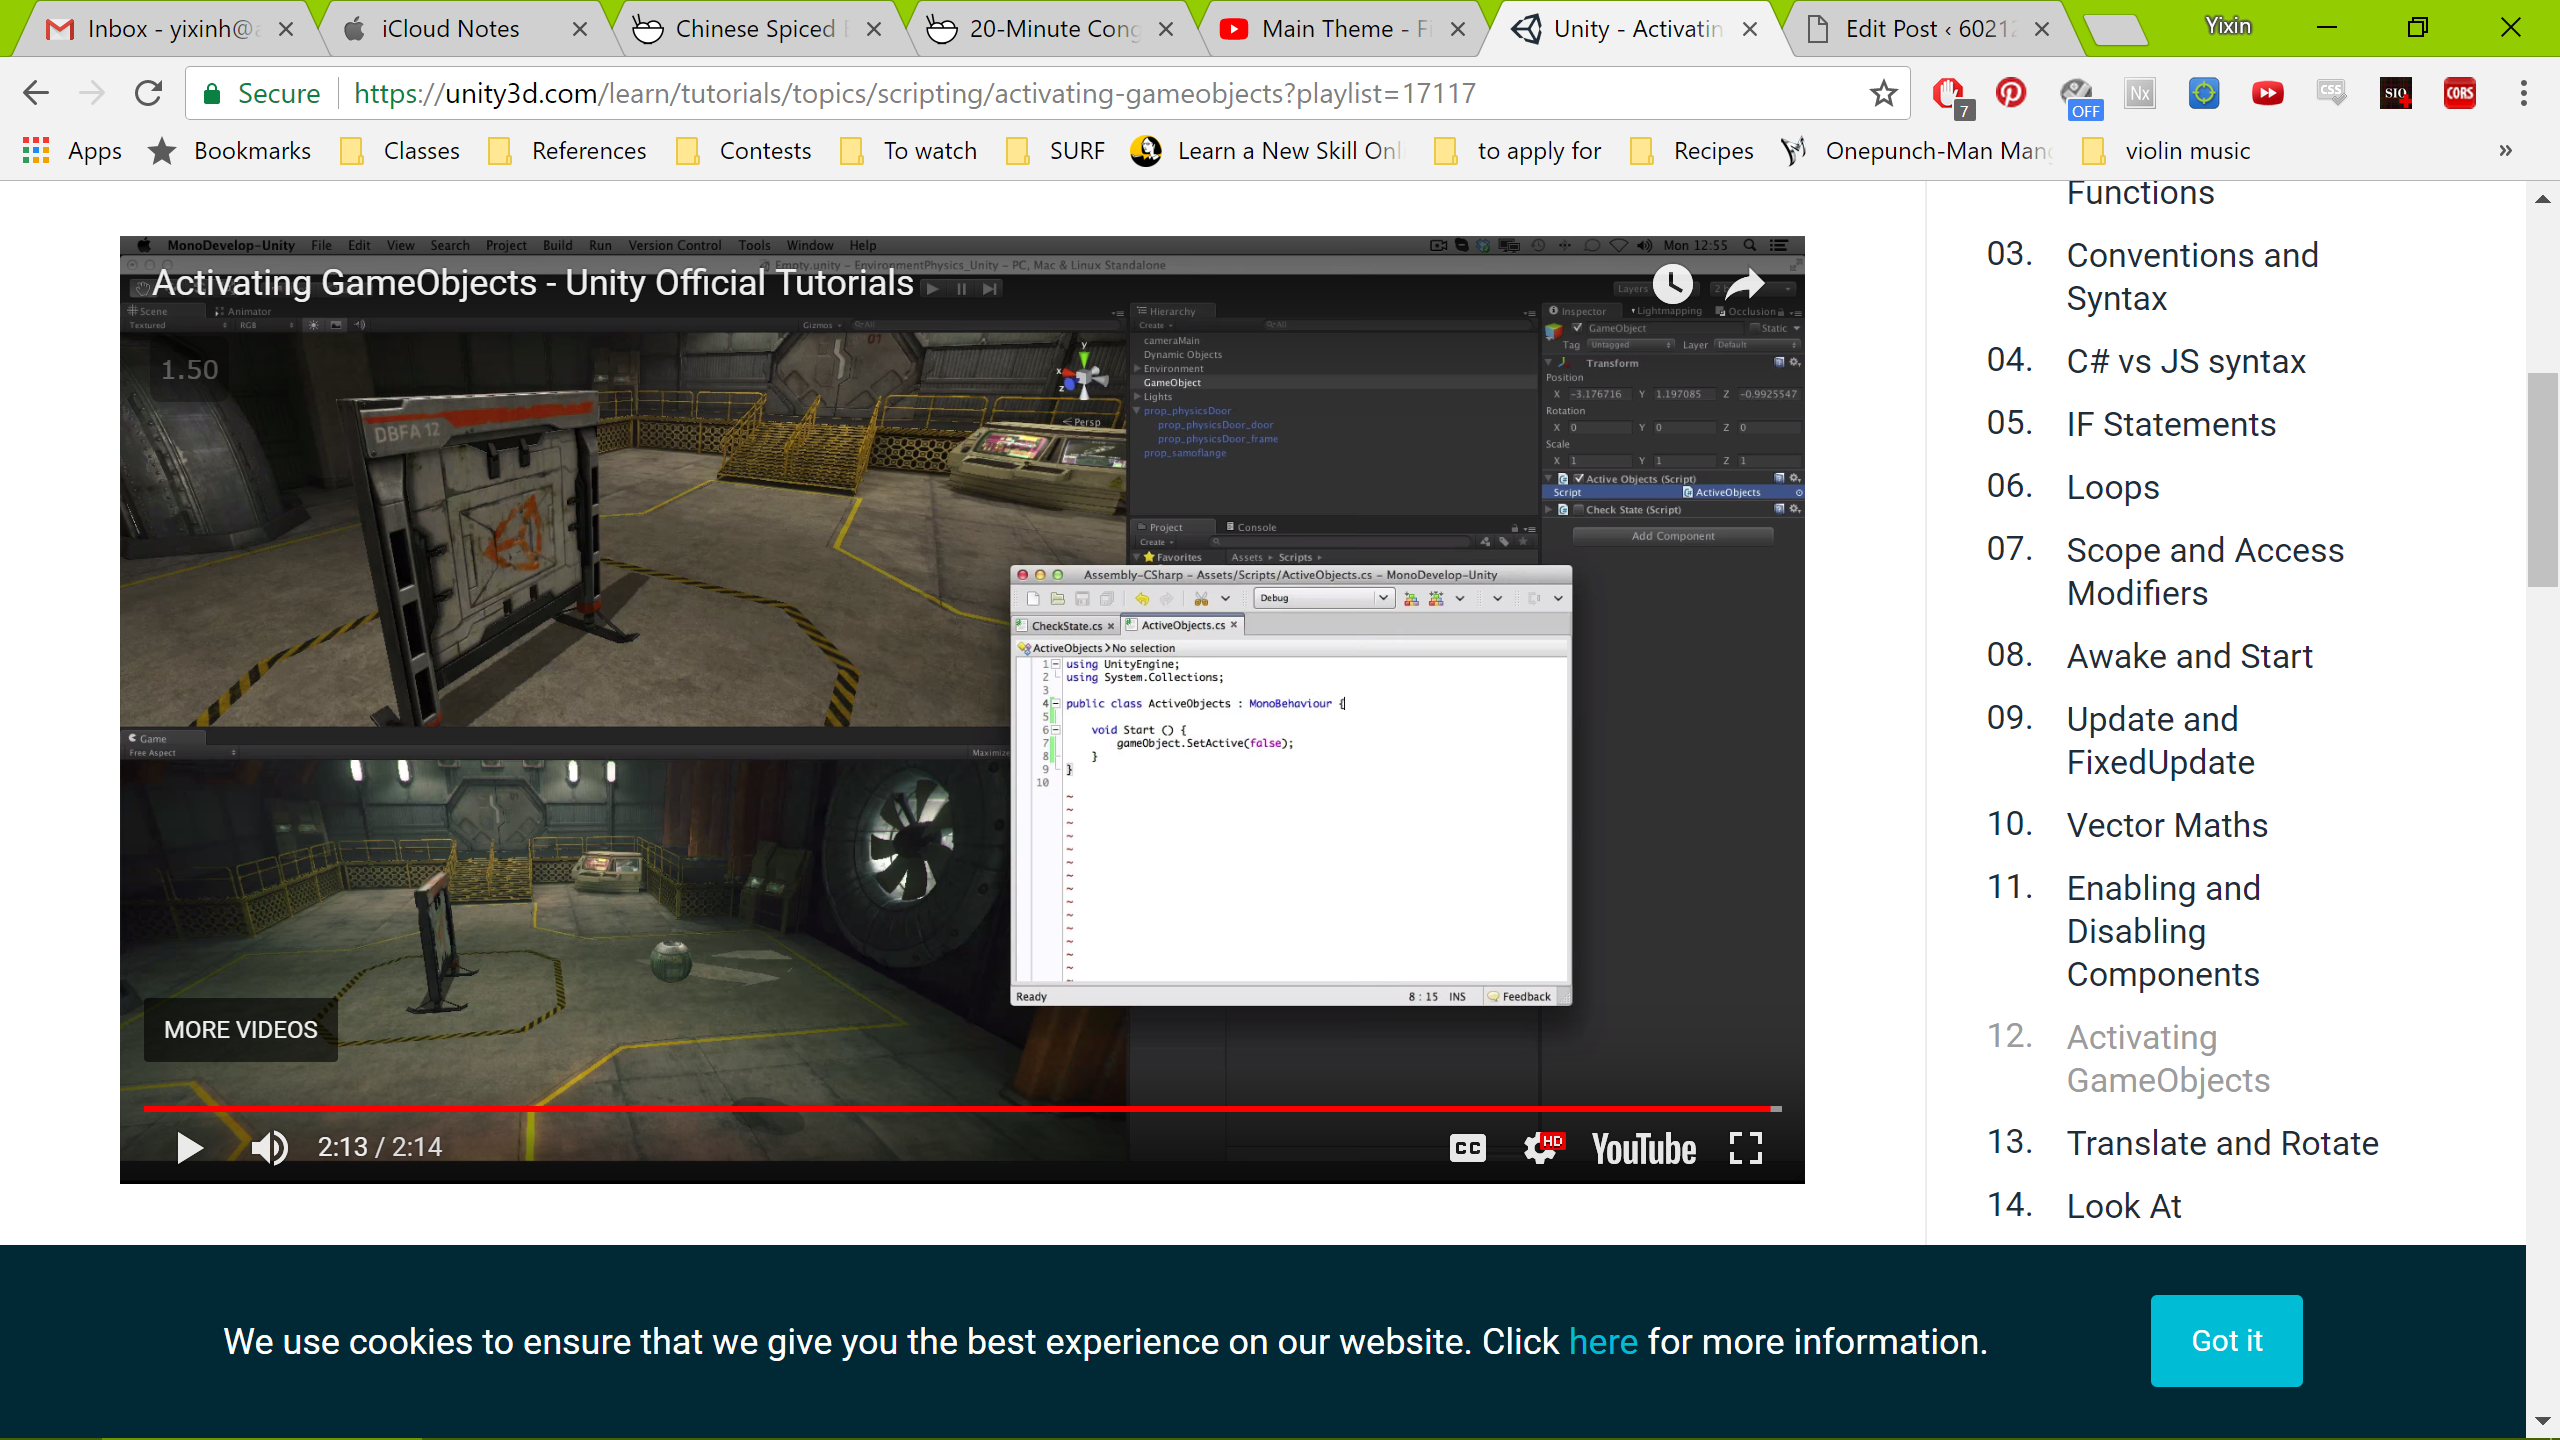
Task: Click the CORS extension icon
Action: click(2459, 93)
